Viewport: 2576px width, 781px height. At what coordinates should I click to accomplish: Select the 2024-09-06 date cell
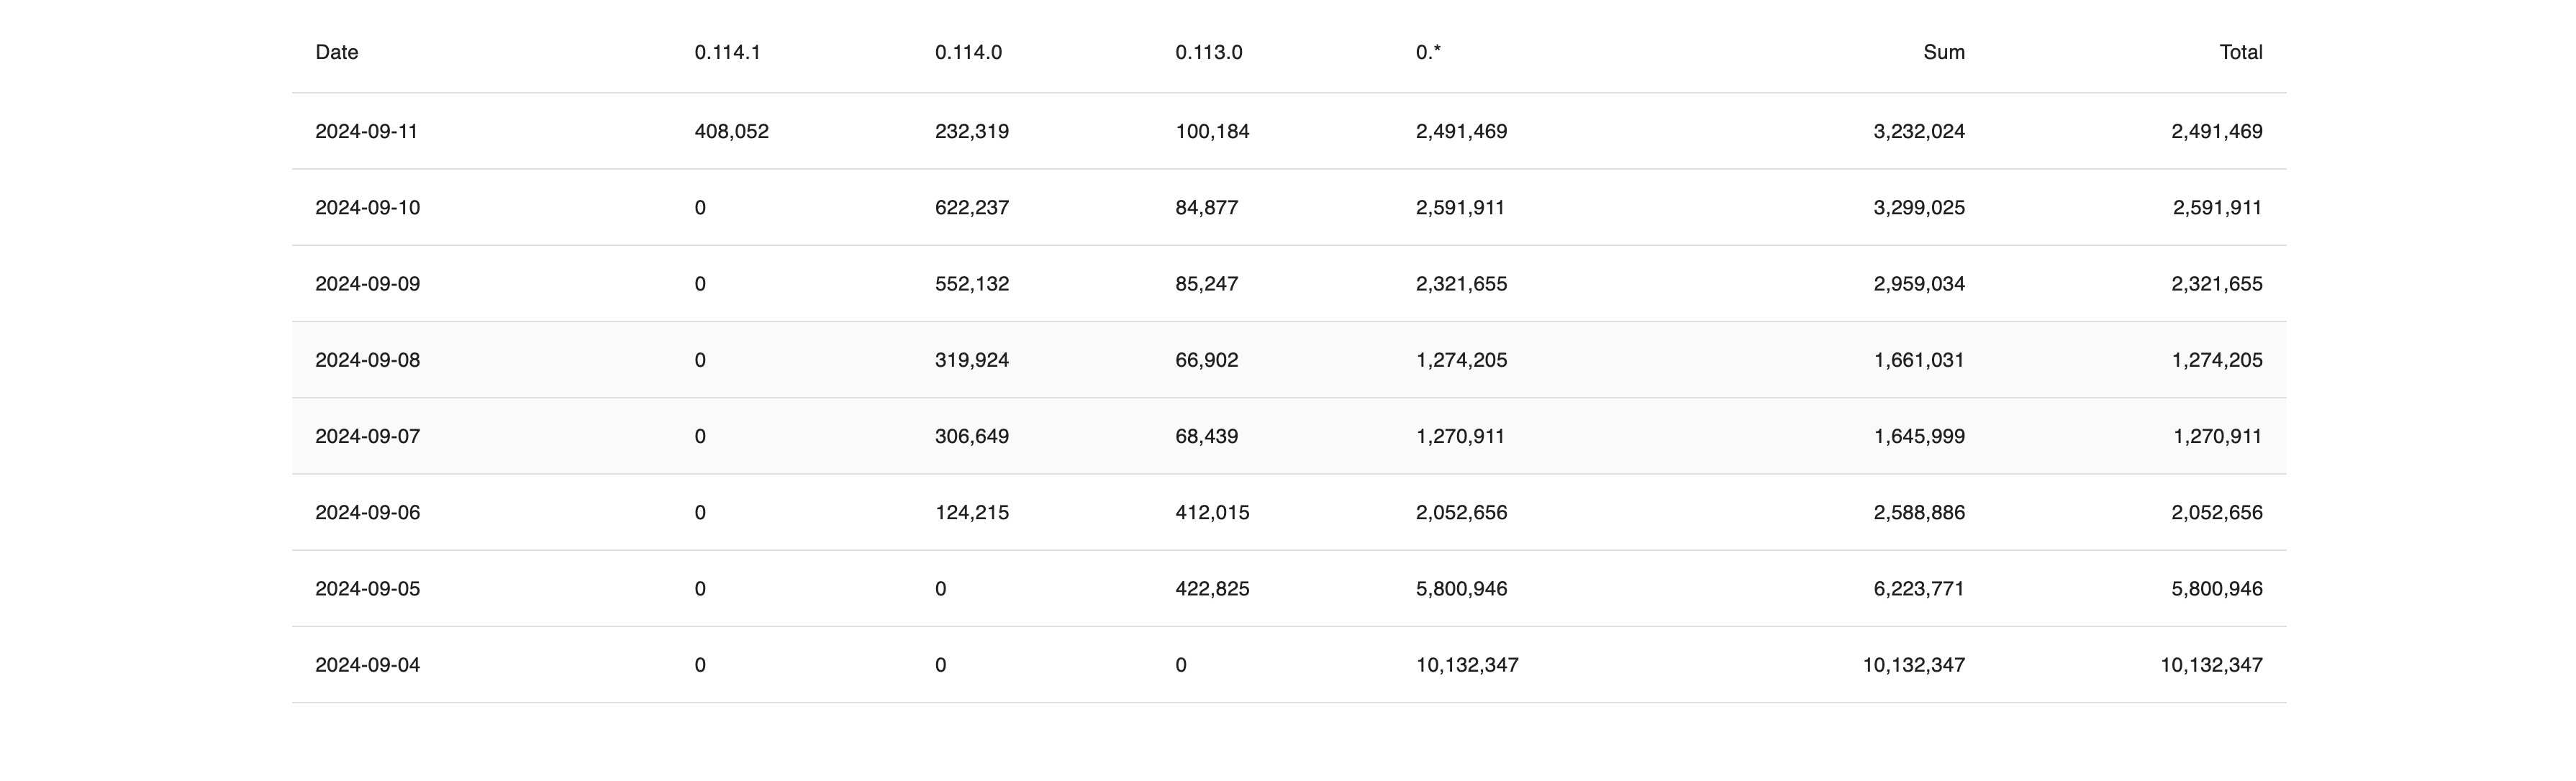click(x=367, y=512)
